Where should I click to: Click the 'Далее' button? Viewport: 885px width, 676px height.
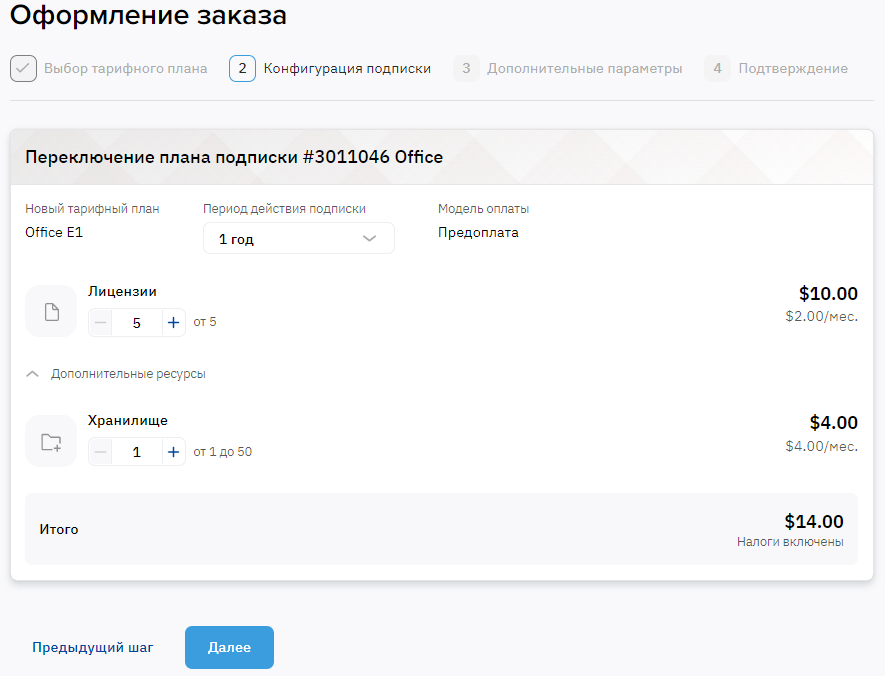[229, 647]
